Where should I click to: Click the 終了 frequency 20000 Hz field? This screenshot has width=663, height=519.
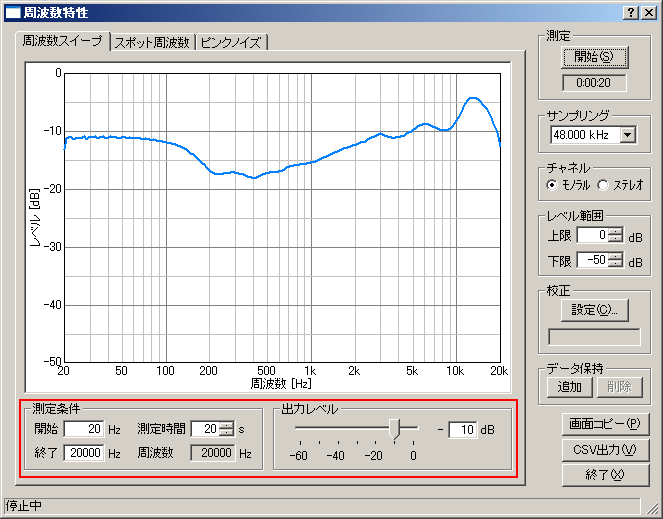84,453
